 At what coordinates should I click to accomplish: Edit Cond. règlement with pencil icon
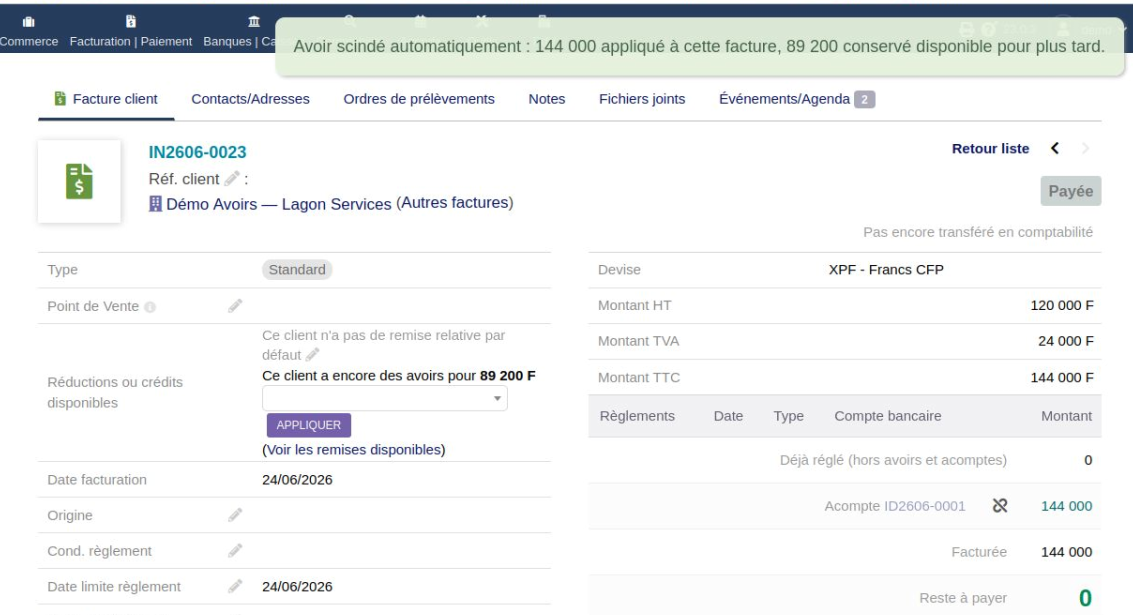click(235, 551)
